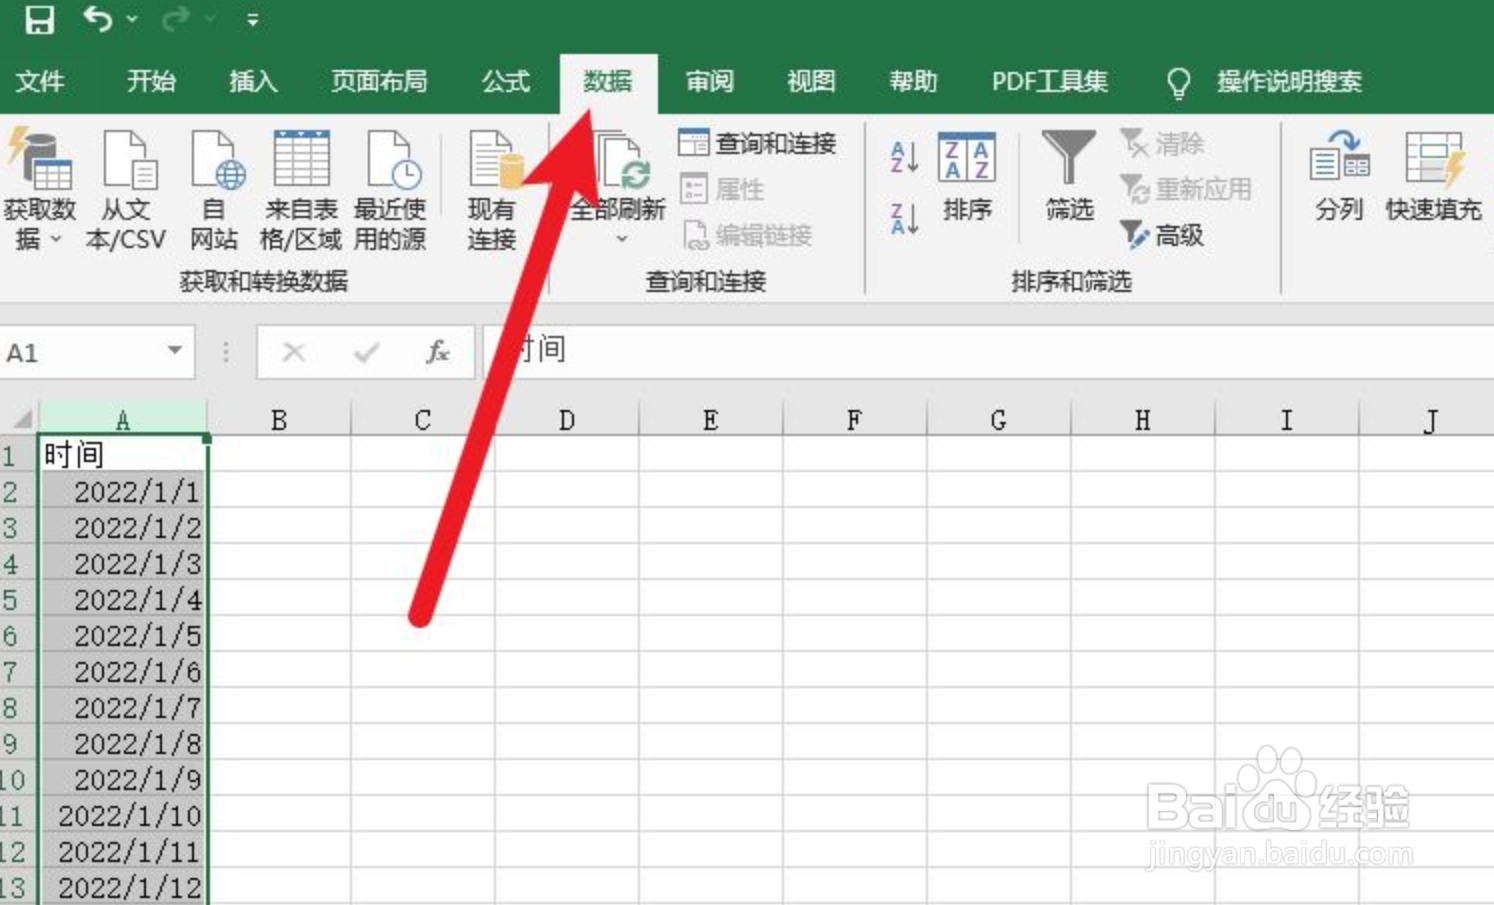Click cell with 2022/1/7
The image size is (1494, 905).
coord(123,707)
